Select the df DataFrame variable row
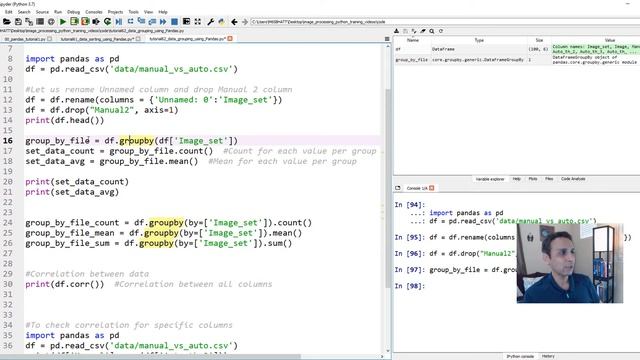 [x=517, y=49]
